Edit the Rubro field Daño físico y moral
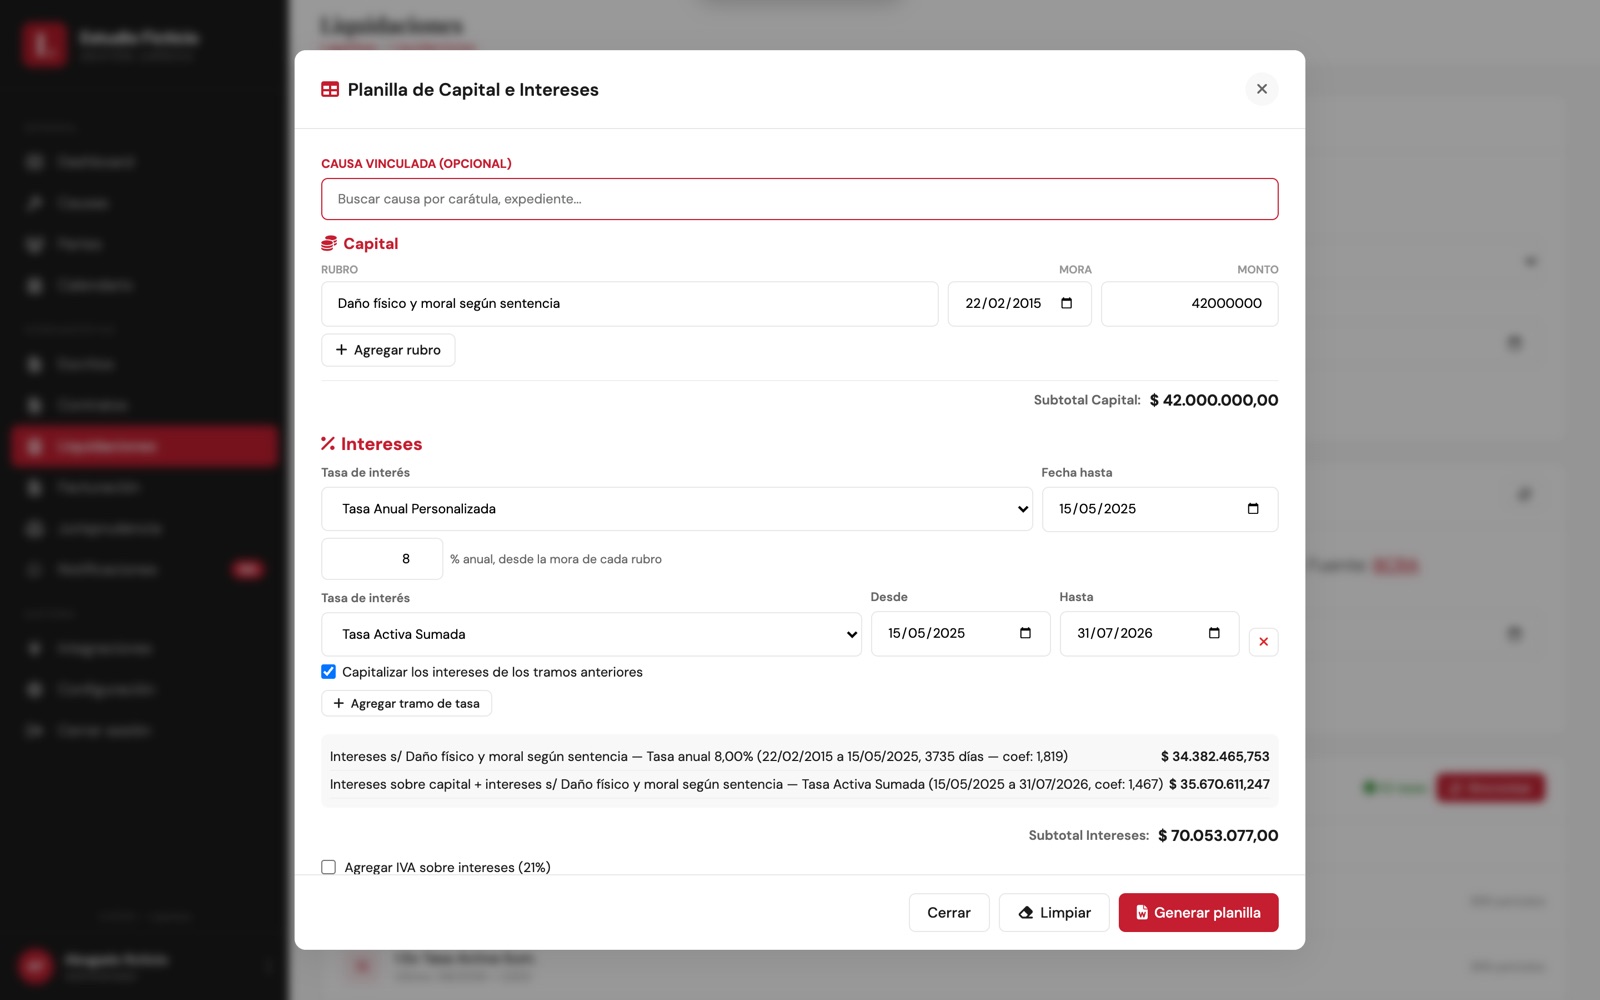 click(629, 304)
